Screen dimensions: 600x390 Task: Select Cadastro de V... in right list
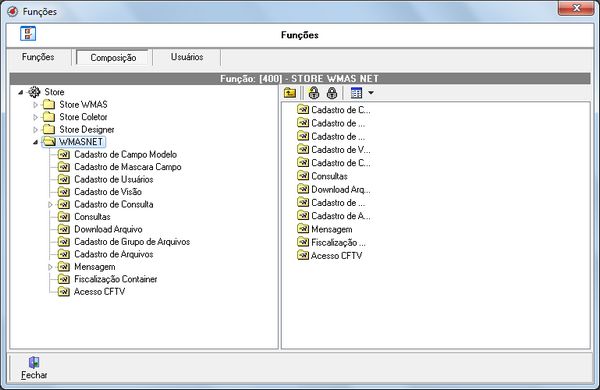click(341, 150)
